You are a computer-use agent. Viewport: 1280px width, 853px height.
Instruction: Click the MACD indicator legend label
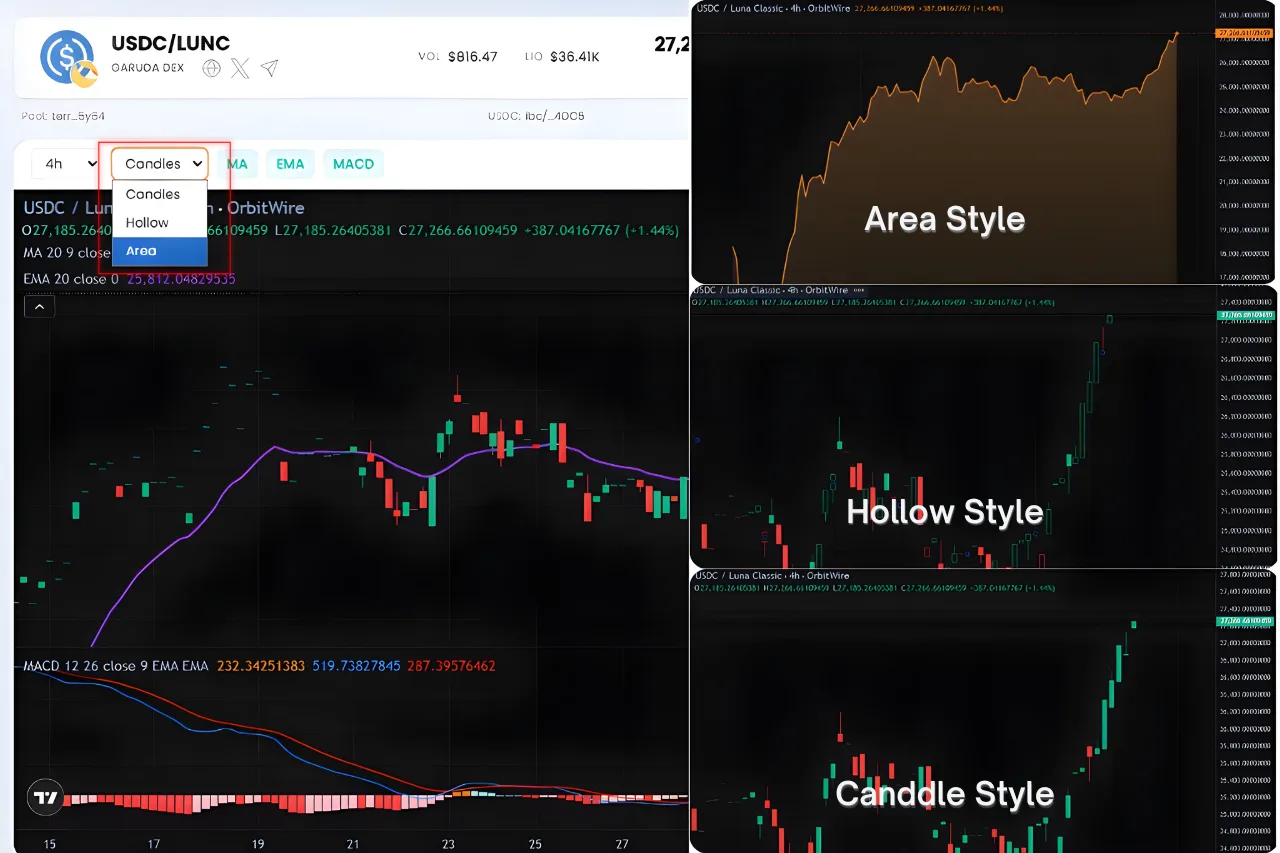click(x=116, y=666)
